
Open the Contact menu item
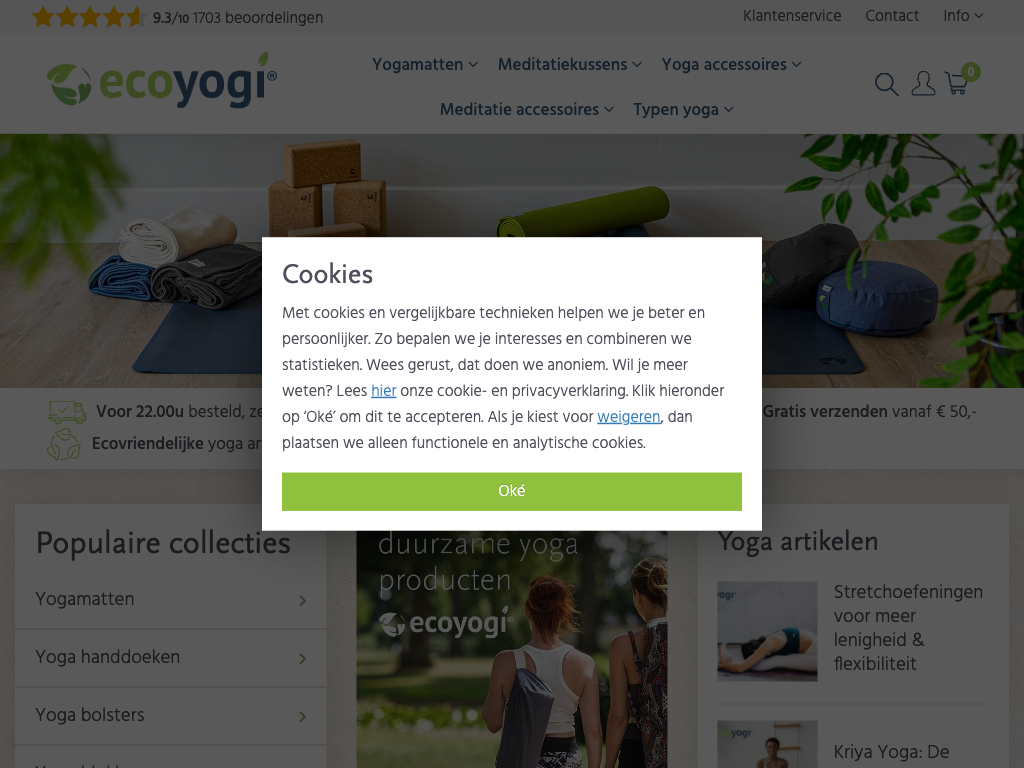coord(891,16)
